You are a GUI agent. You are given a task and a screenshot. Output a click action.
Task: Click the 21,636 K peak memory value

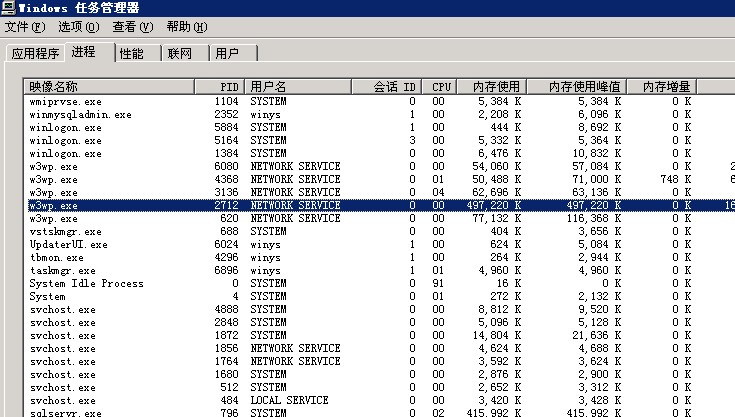point(596,335)
